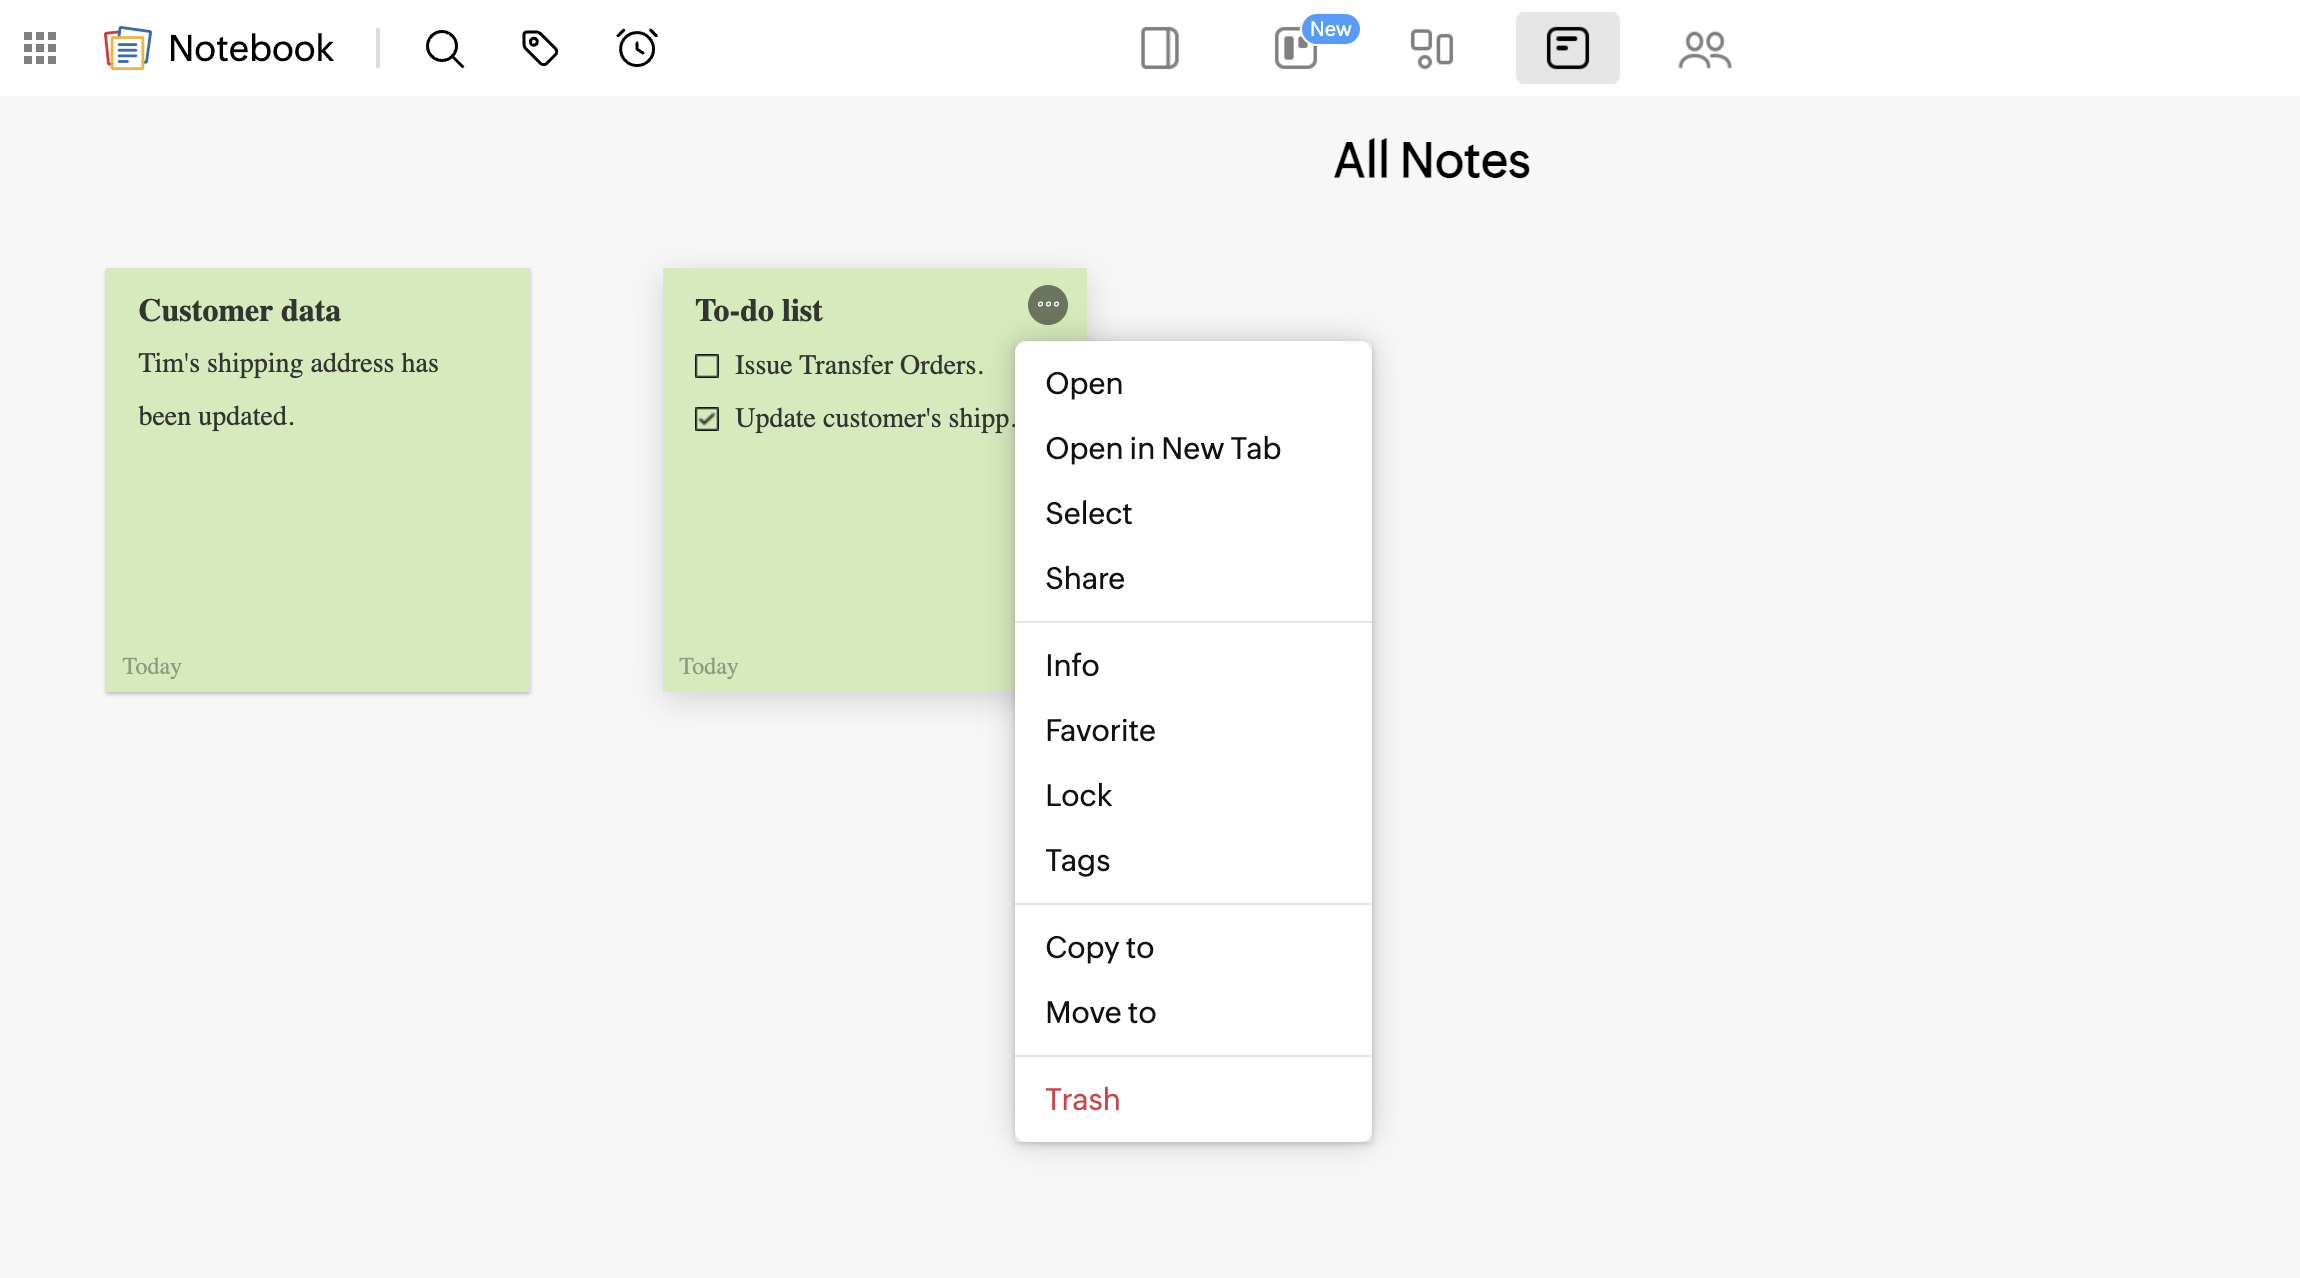Switch to the notebooks view icon

(x=1159, y=48)
